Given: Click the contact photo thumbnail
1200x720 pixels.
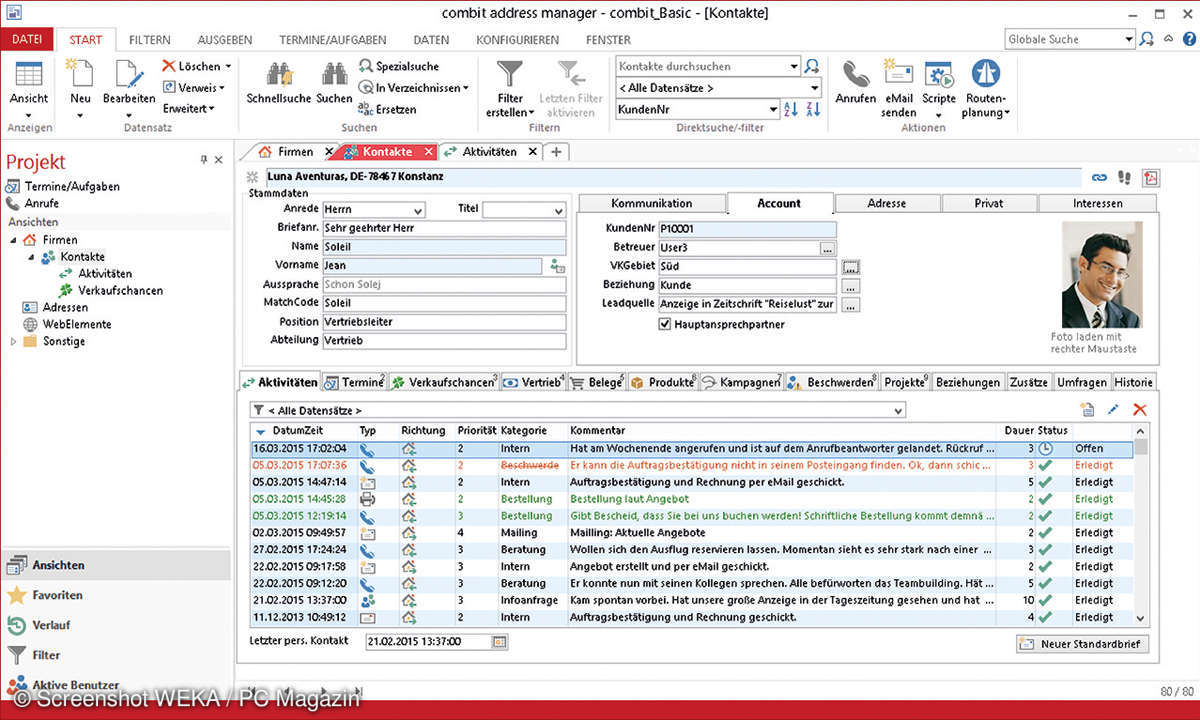Looking at the screenshot, I should [1101, 275].
